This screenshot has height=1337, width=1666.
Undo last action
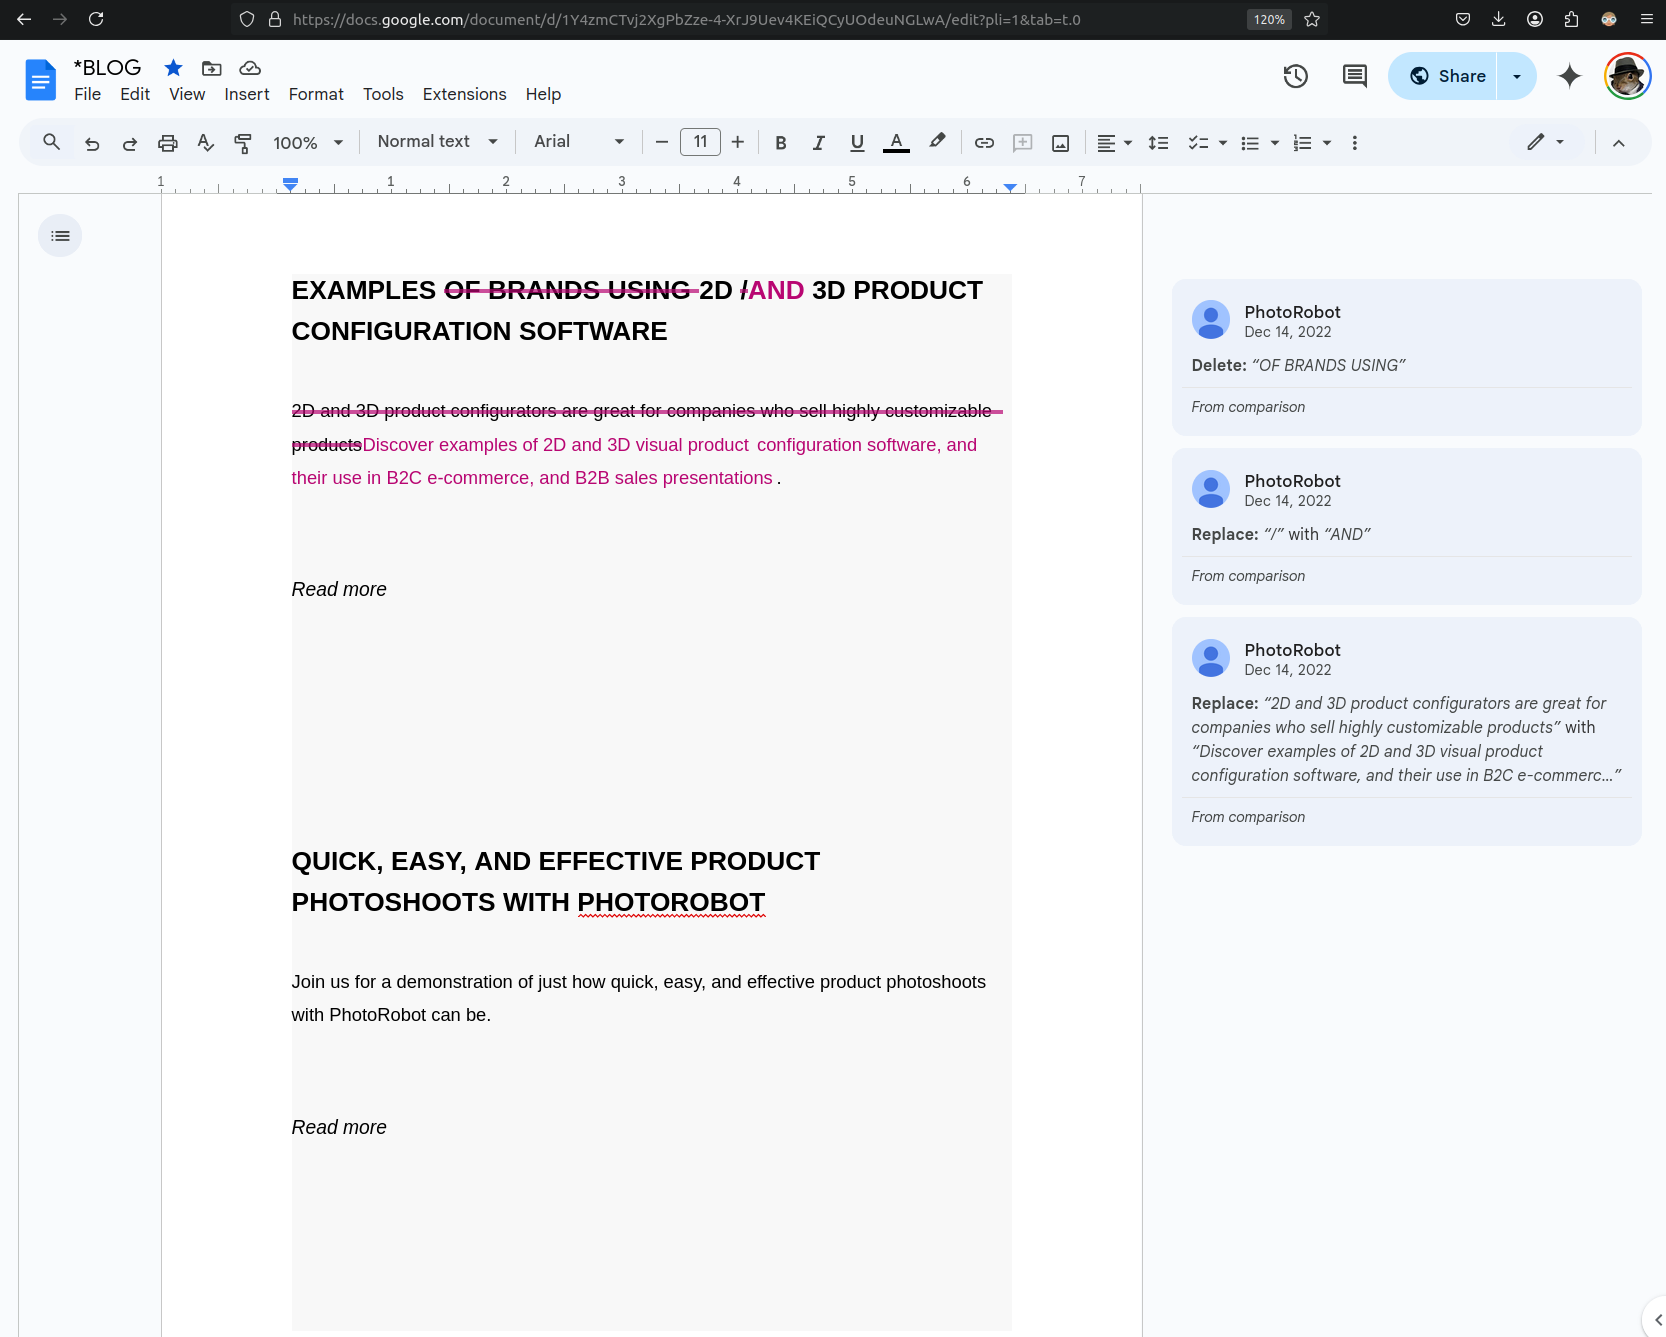[92, 143]
